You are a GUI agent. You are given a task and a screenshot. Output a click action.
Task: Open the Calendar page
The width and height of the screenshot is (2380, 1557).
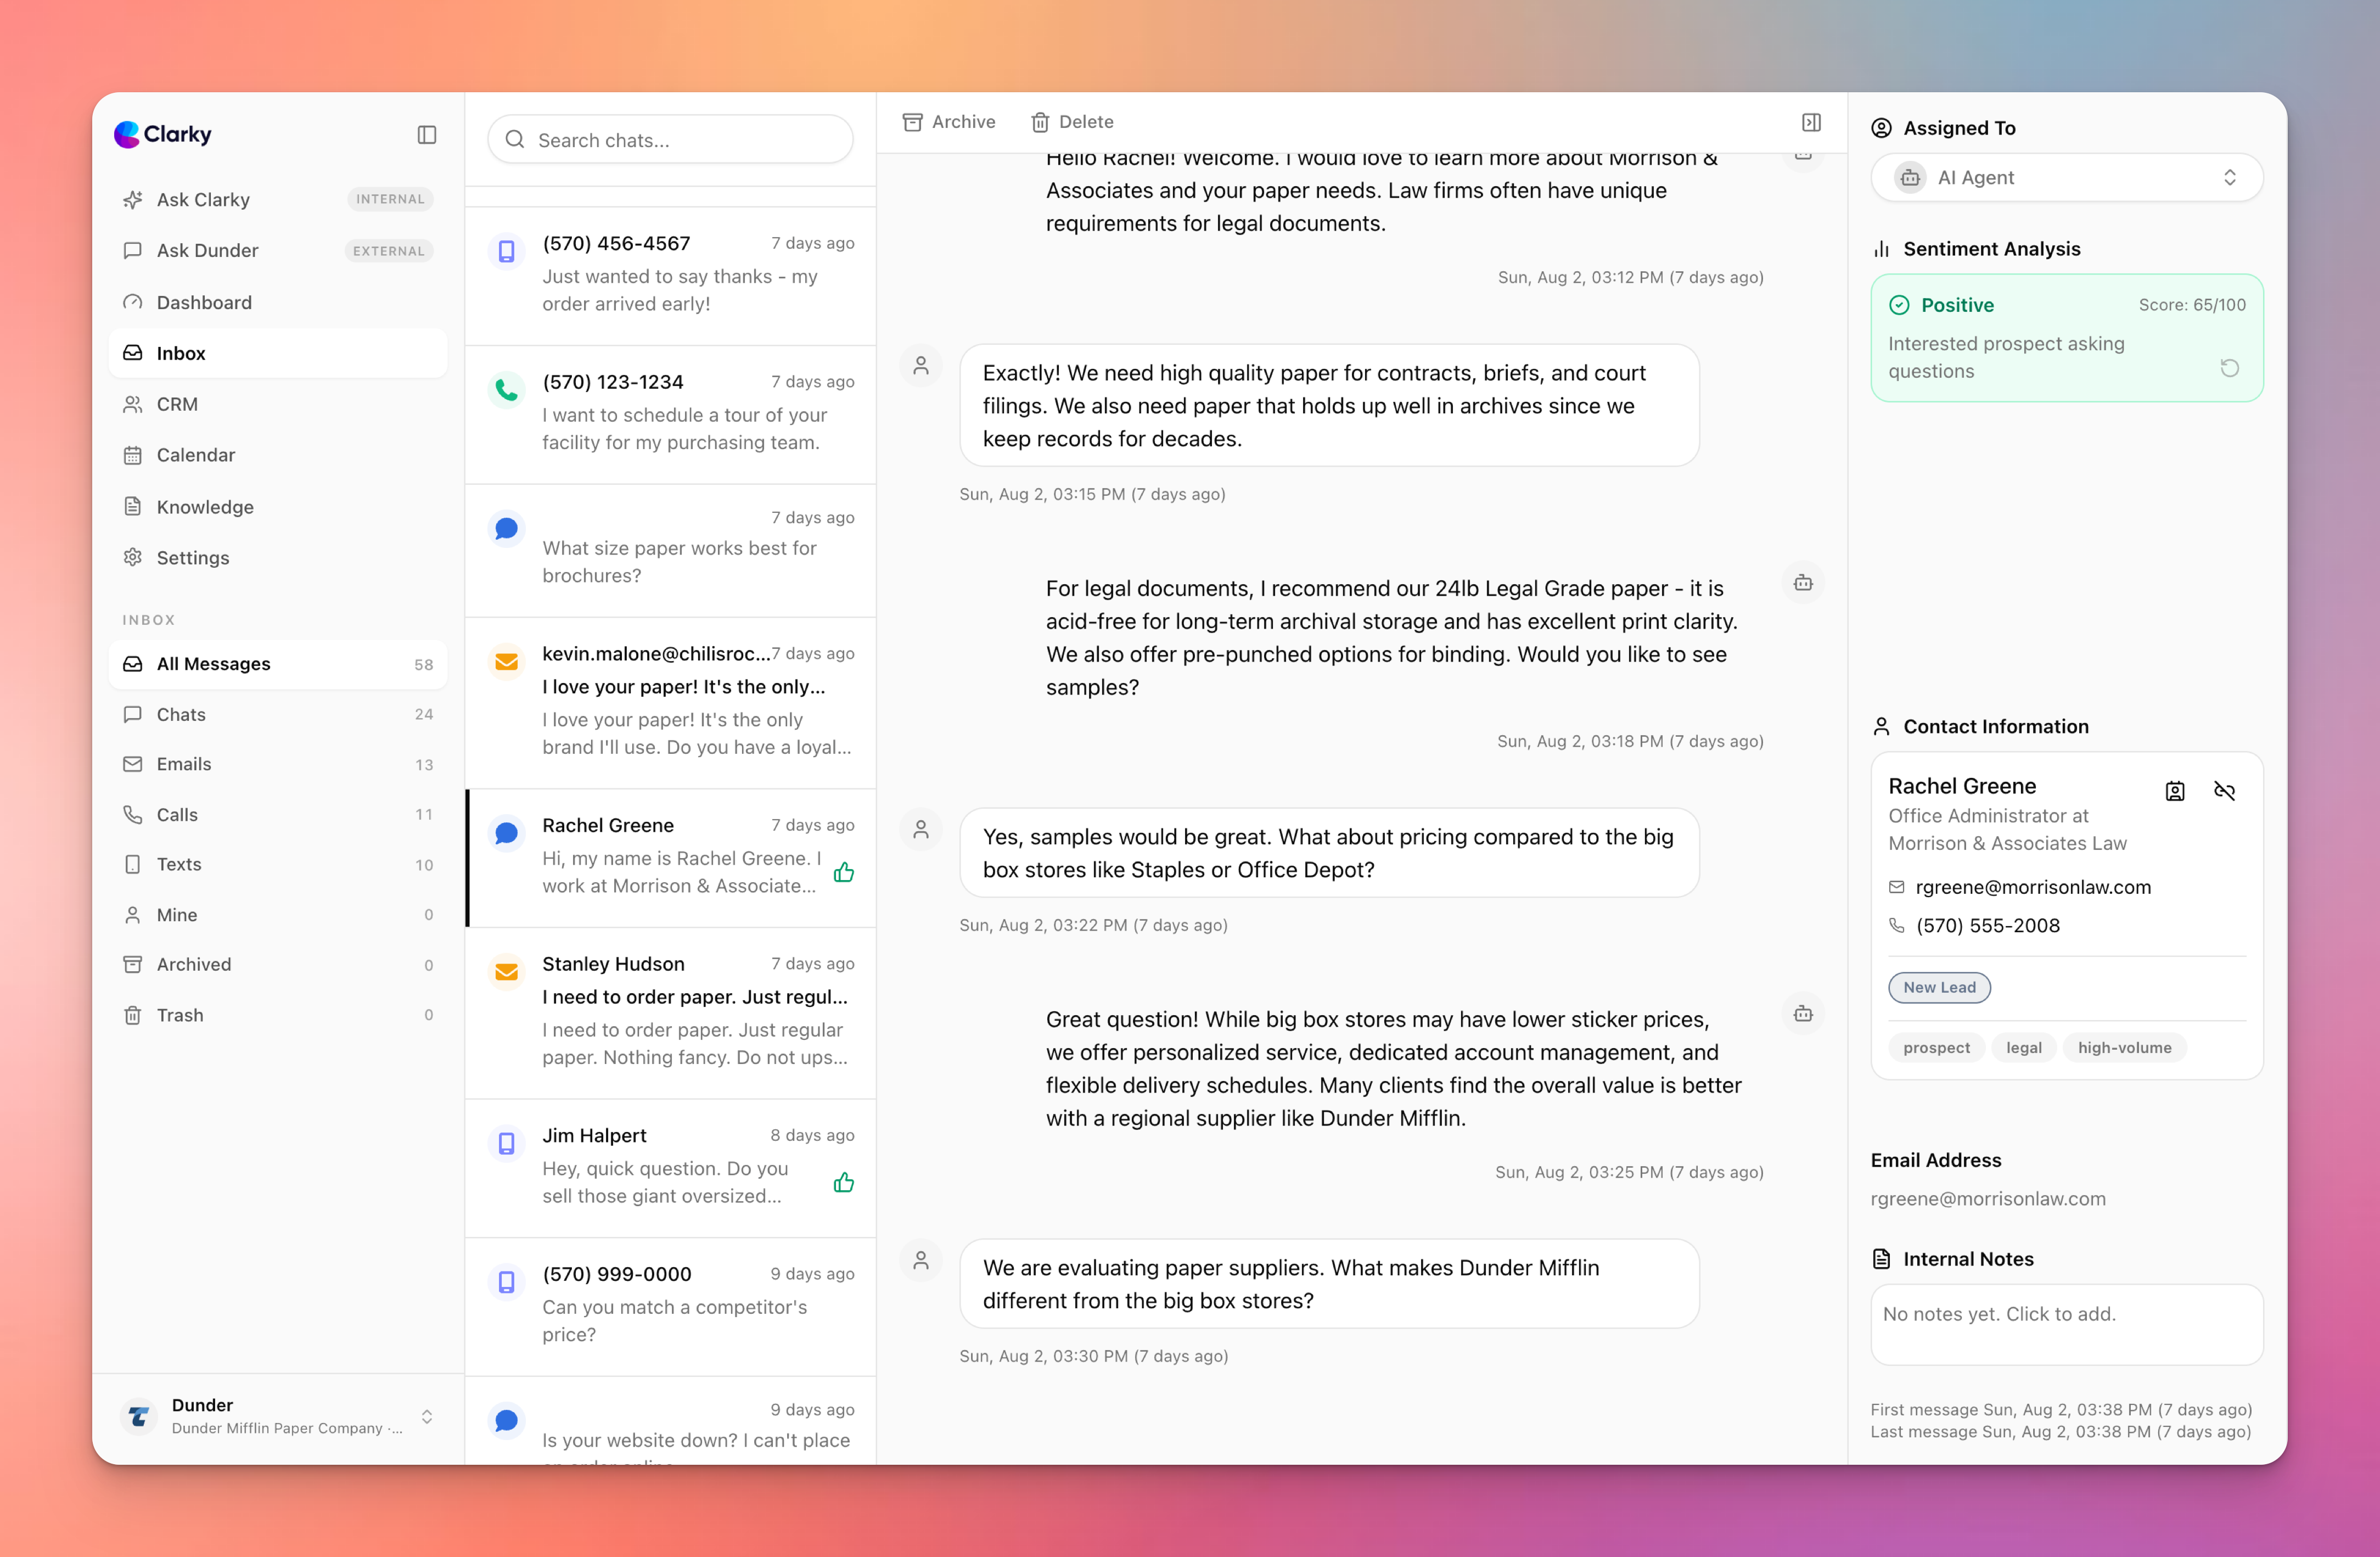(x=278, y=455)
